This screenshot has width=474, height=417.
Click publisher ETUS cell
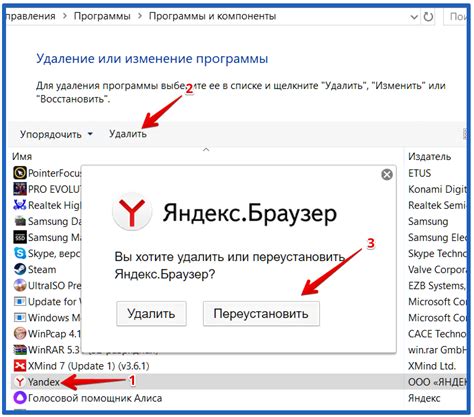coord(419,173)
